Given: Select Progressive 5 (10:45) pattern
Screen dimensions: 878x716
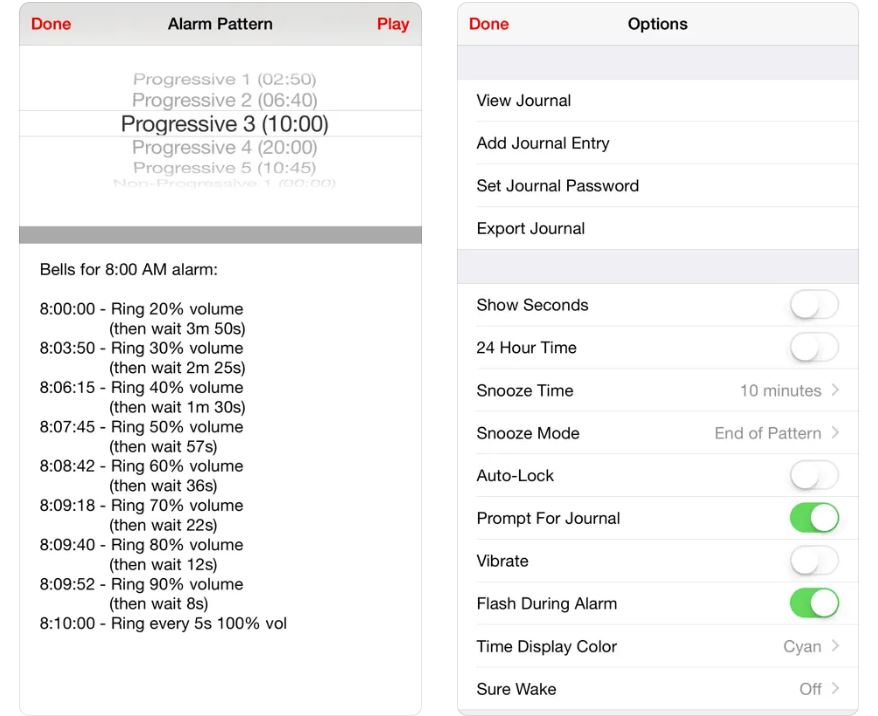Looking at the screenshot, I should pos(224,168).
